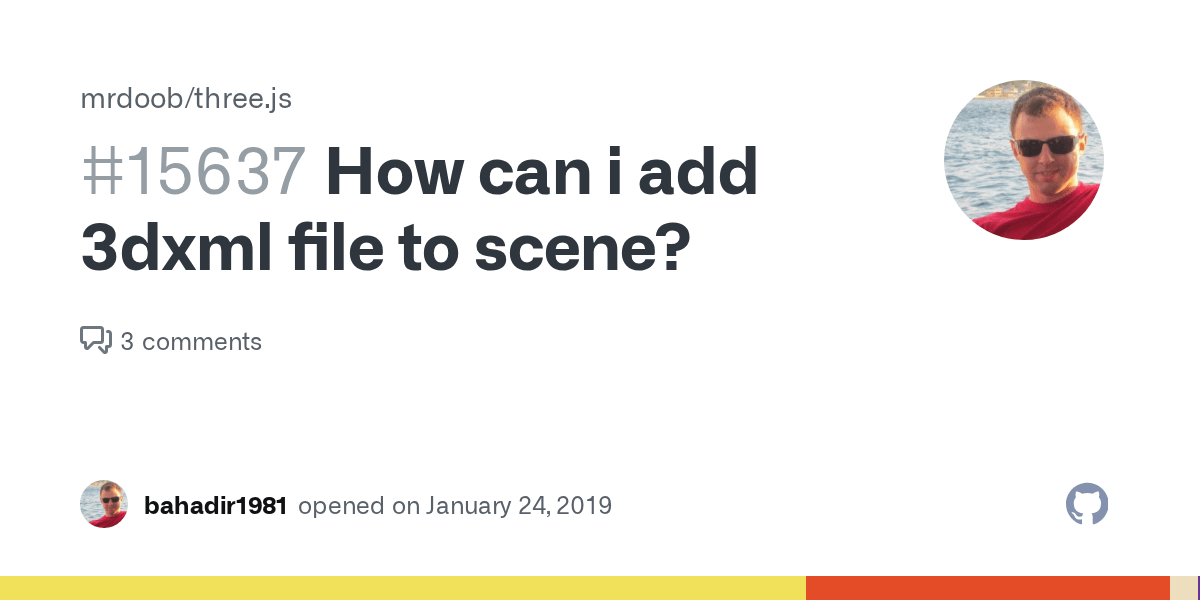Click the issue number #15637

193,172
